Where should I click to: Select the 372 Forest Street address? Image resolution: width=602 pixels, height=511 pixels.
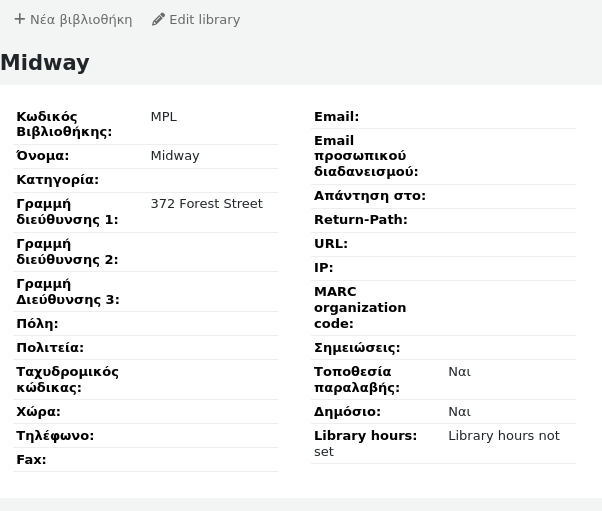click(206, 204)
